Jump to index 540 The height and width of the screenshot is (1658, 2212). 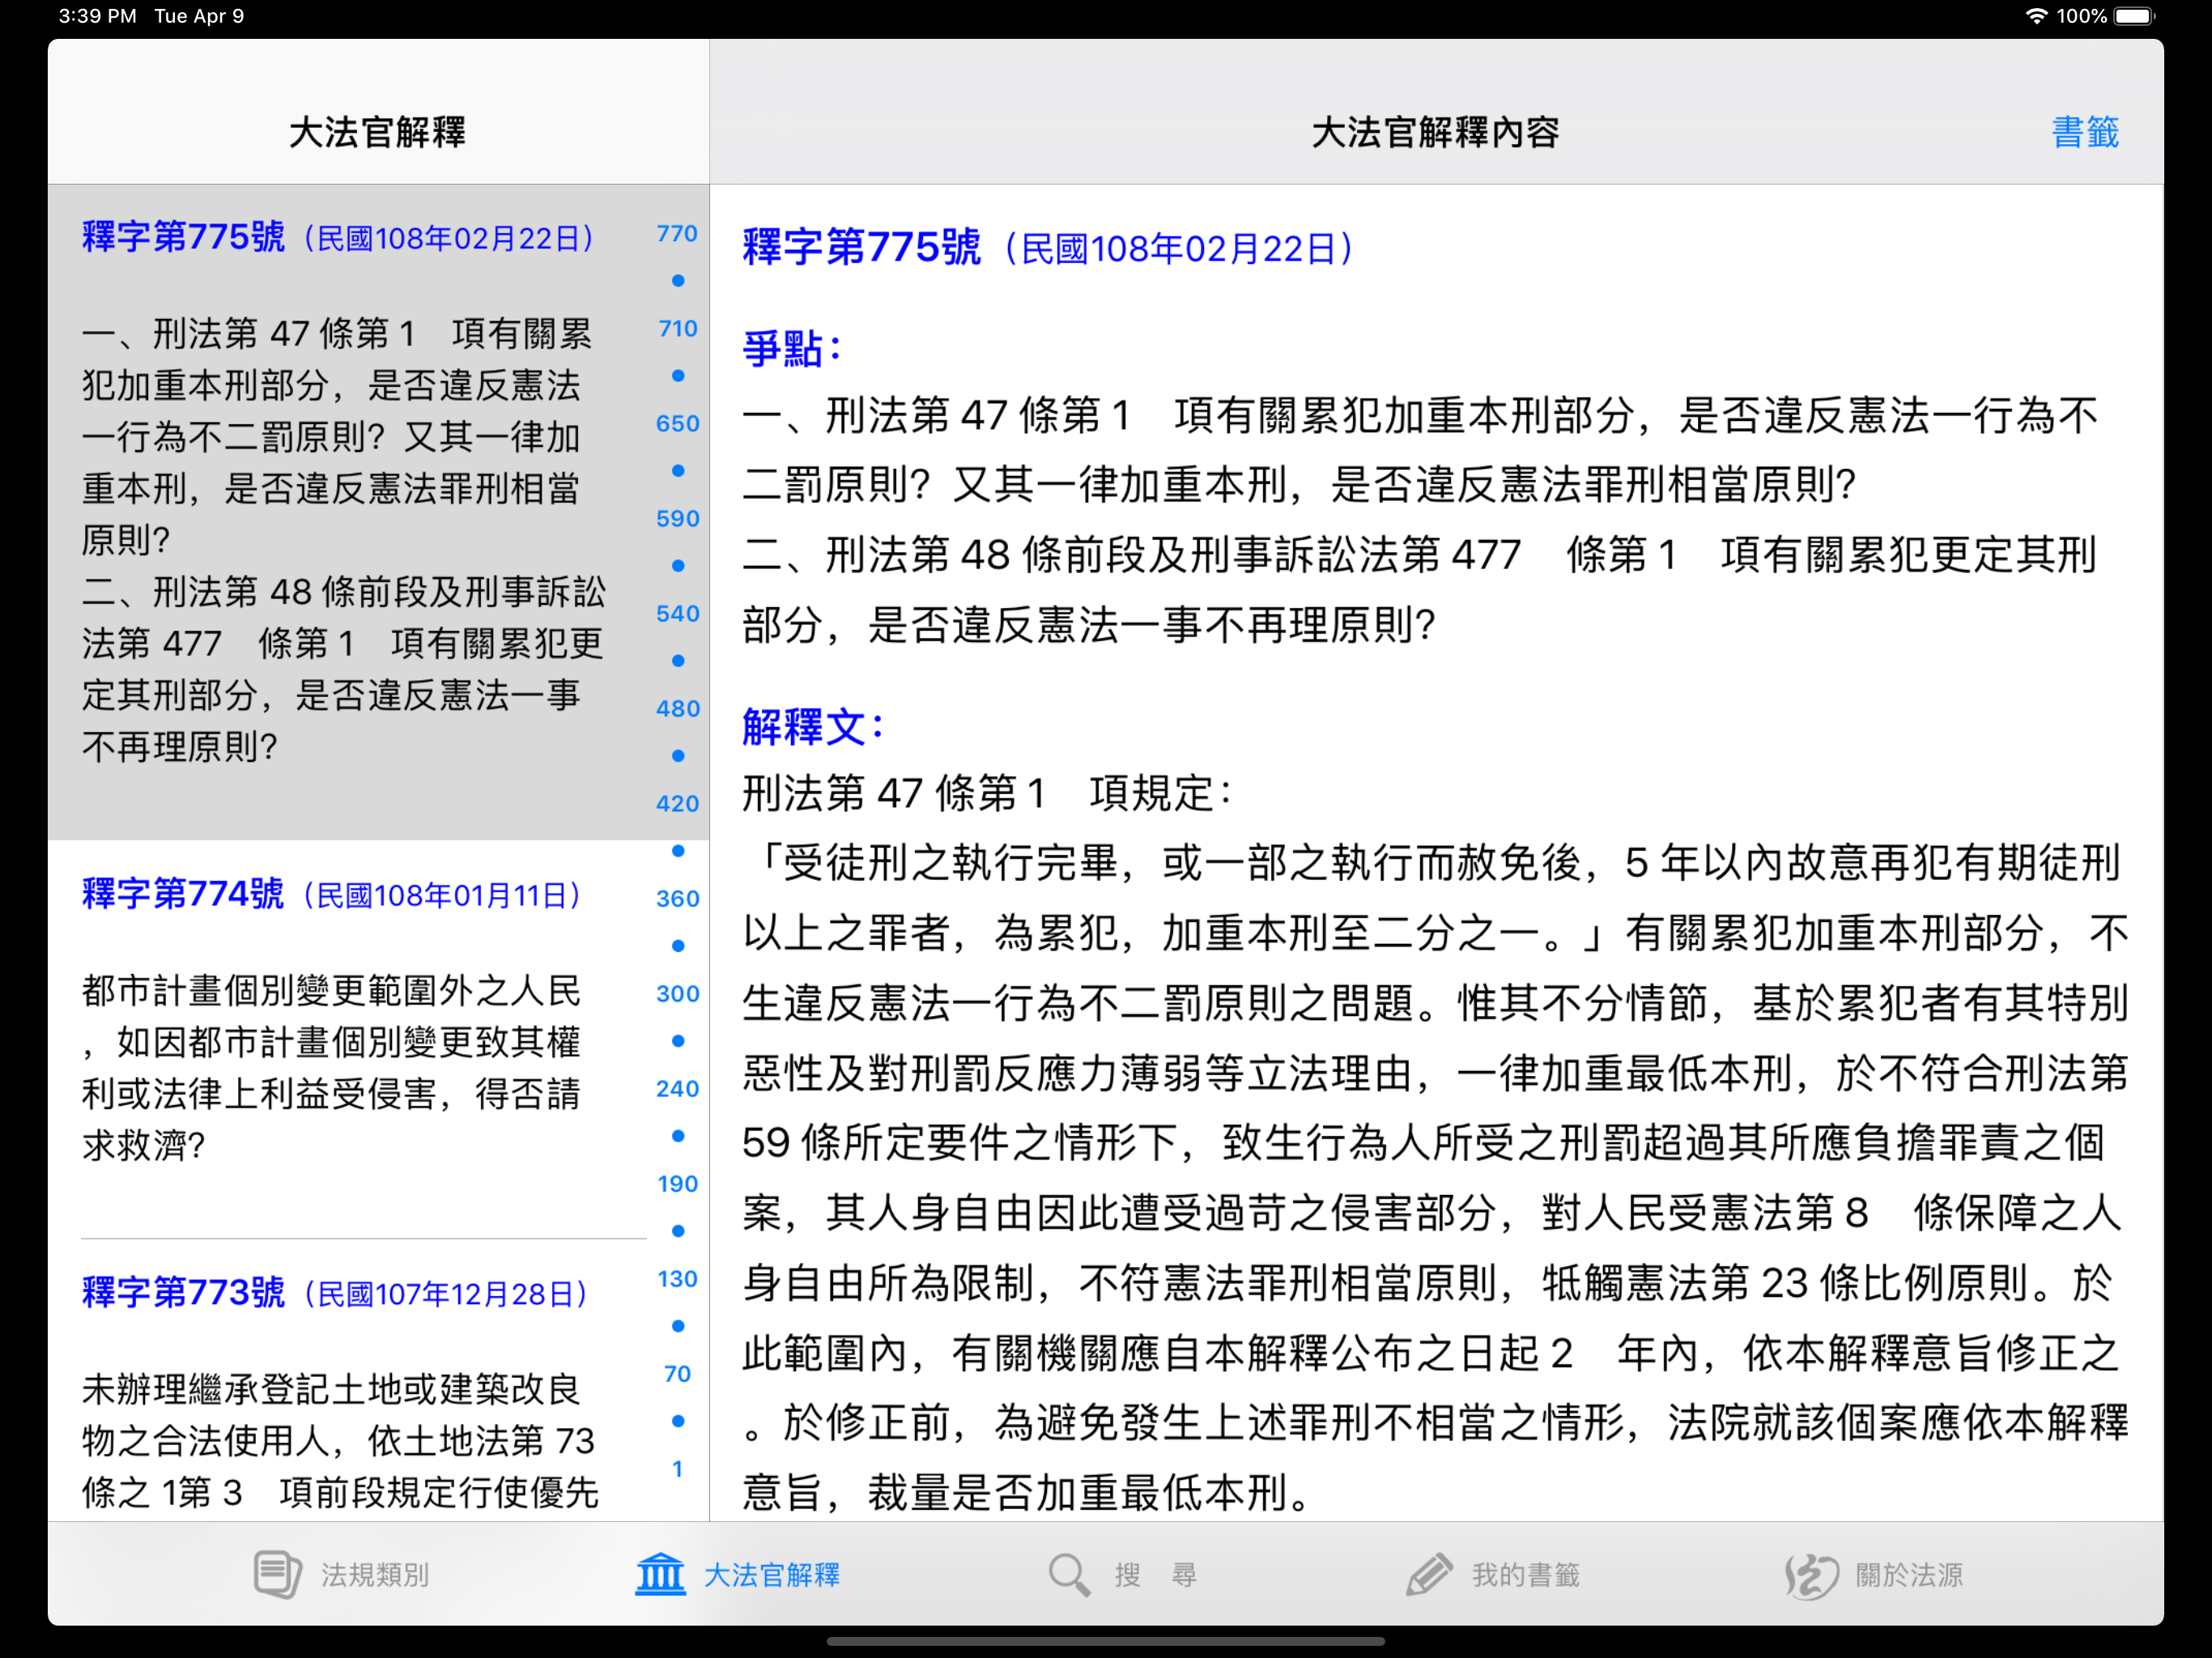pos(677,614)
